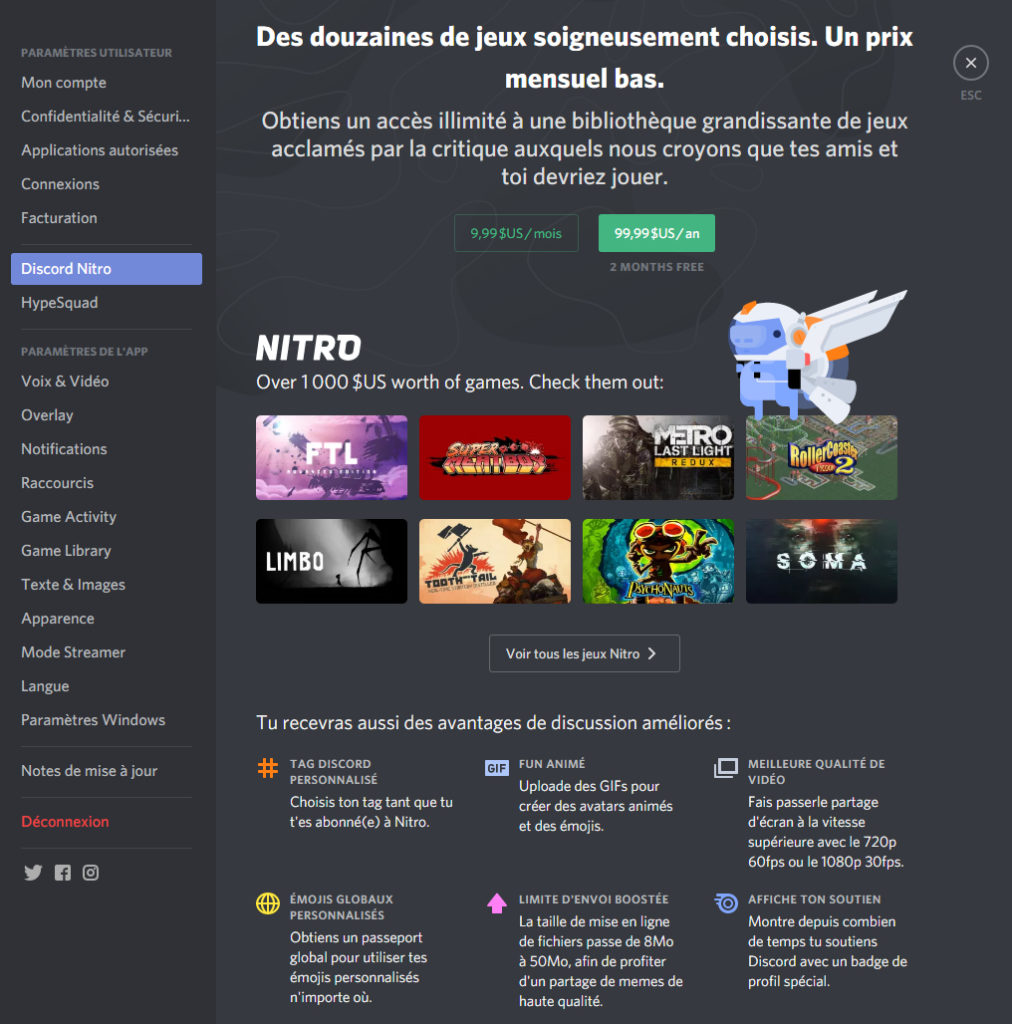Open Discord's Twitter icon link
Screen dimensions: 1012x1024
pyautogui.click(x=33, y=873)
